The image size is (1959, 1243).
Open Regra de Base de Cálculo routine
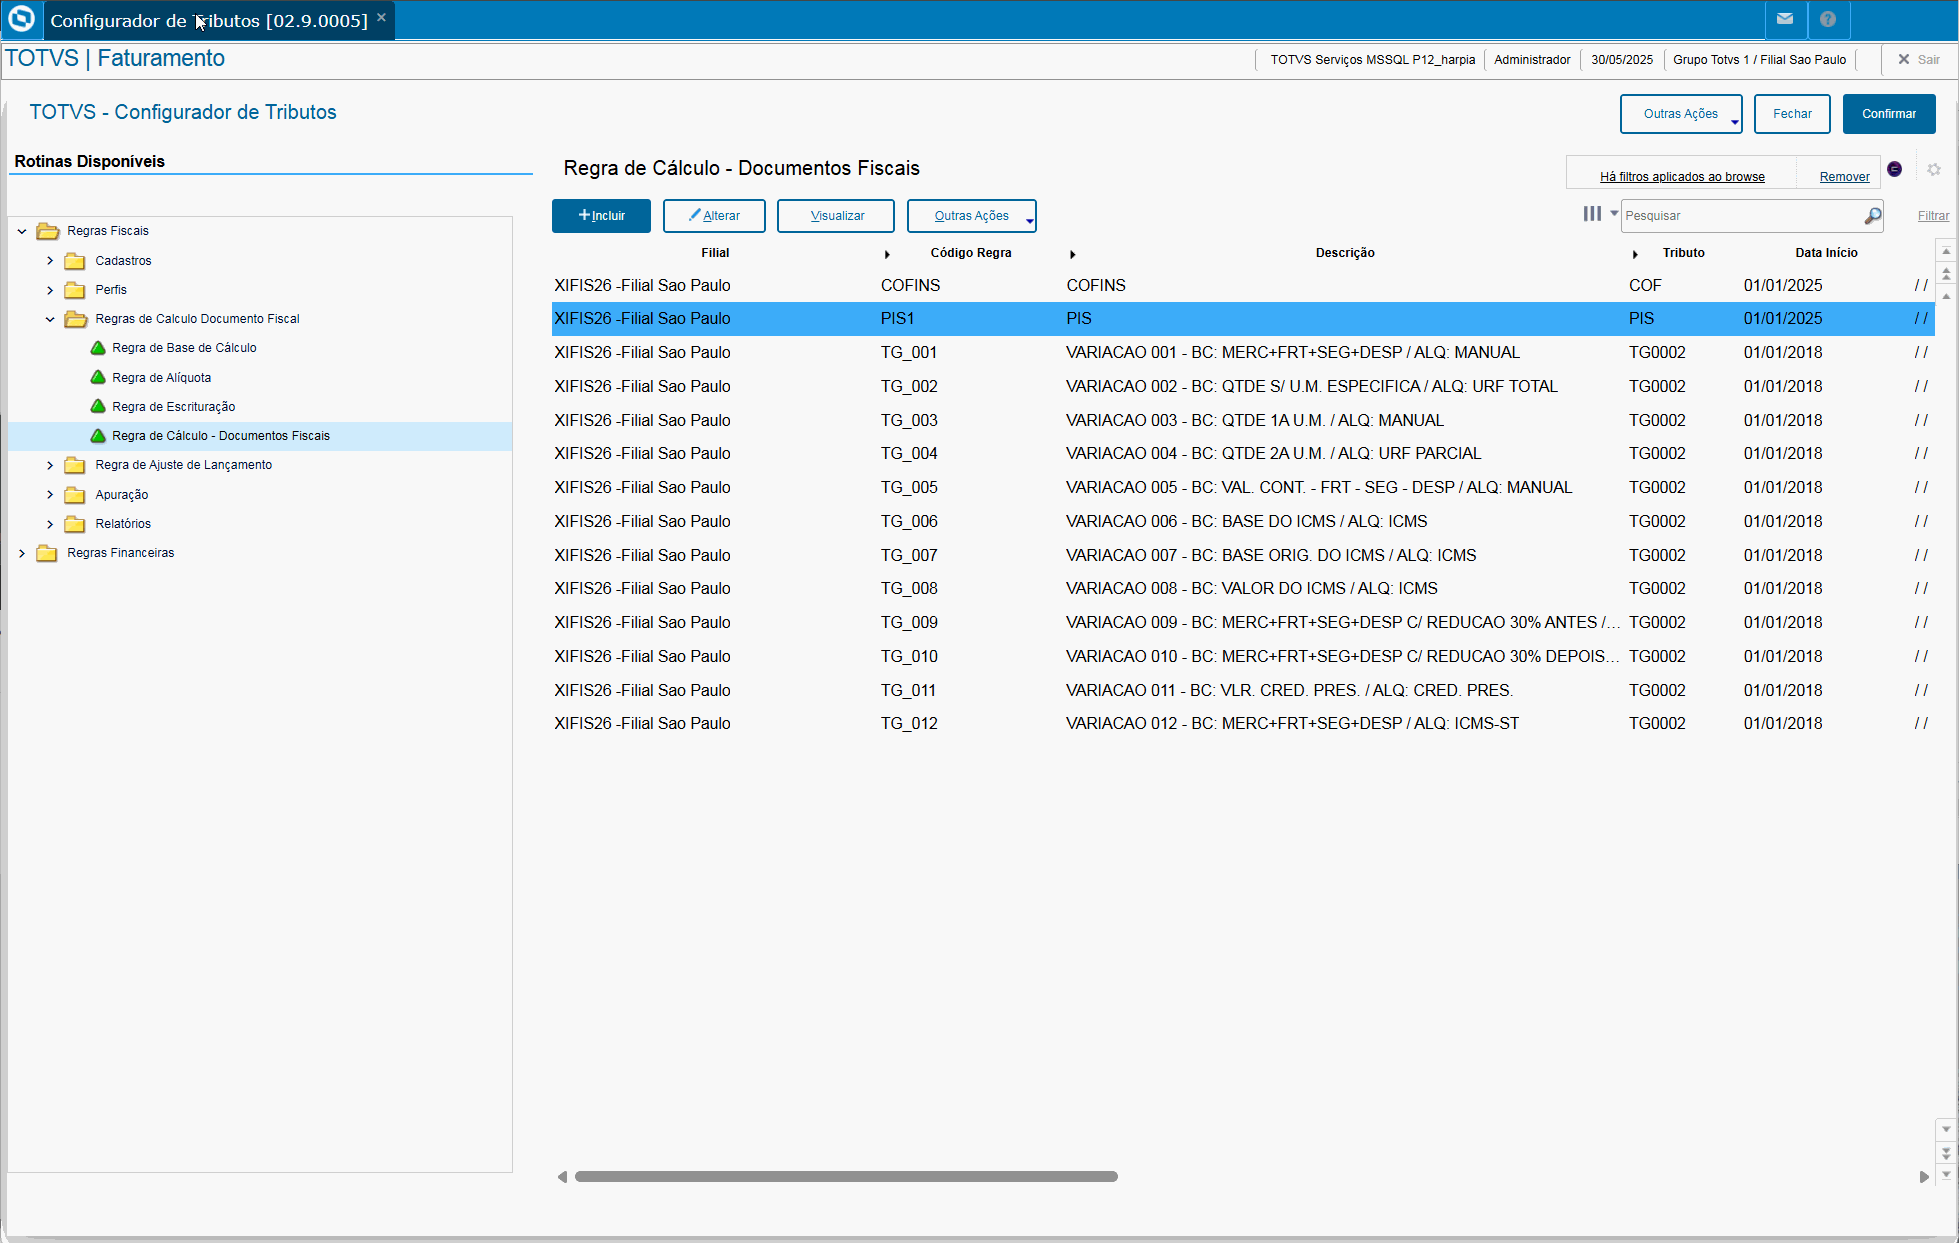tap(184, 348)
